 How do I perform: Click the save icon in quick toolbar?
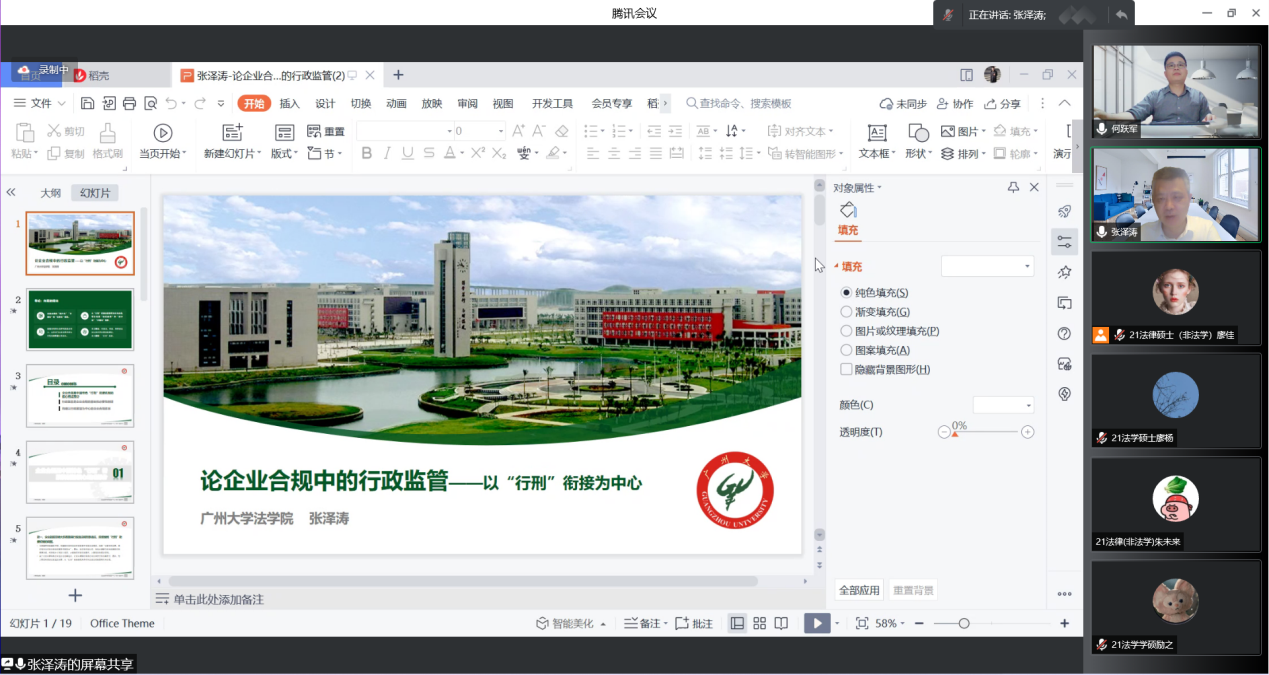(x=88, y=103)
